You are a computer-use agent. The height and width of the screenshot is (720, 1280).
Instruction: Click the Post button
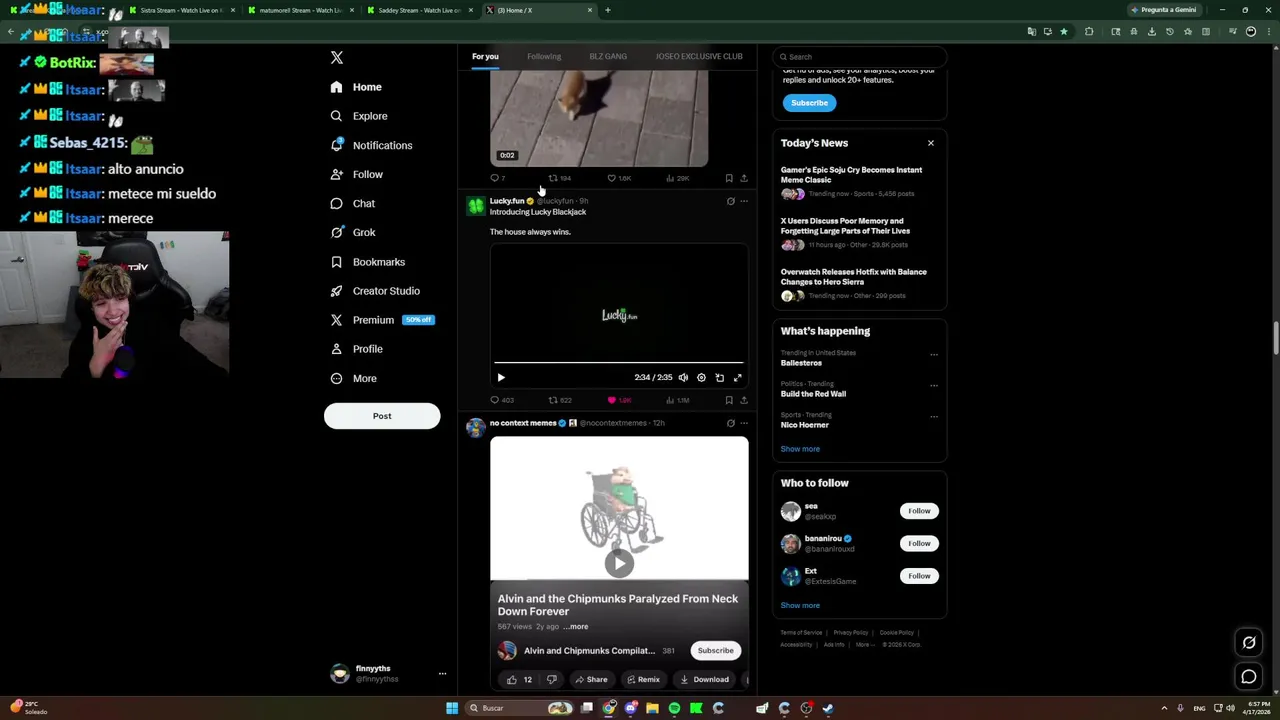pos(382,416)
